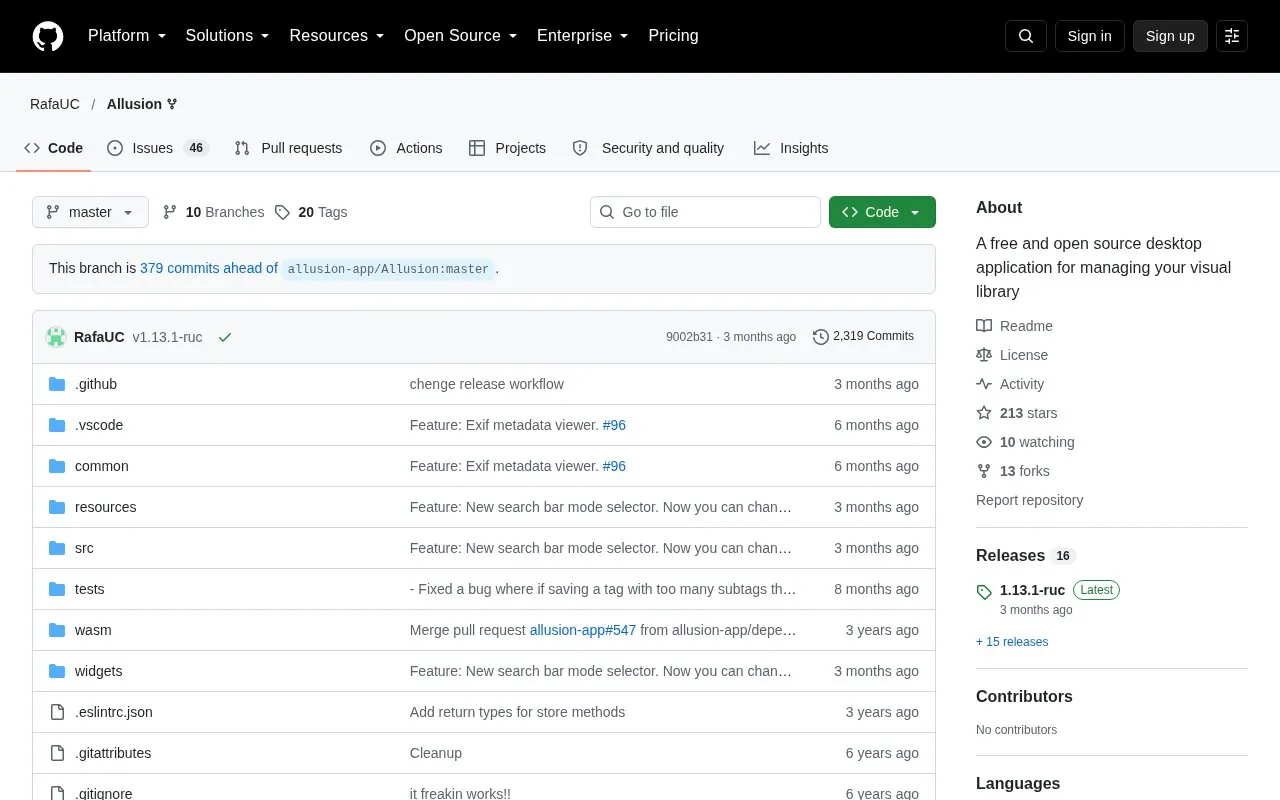Open the 379 commits ahead link

(209, 268)
